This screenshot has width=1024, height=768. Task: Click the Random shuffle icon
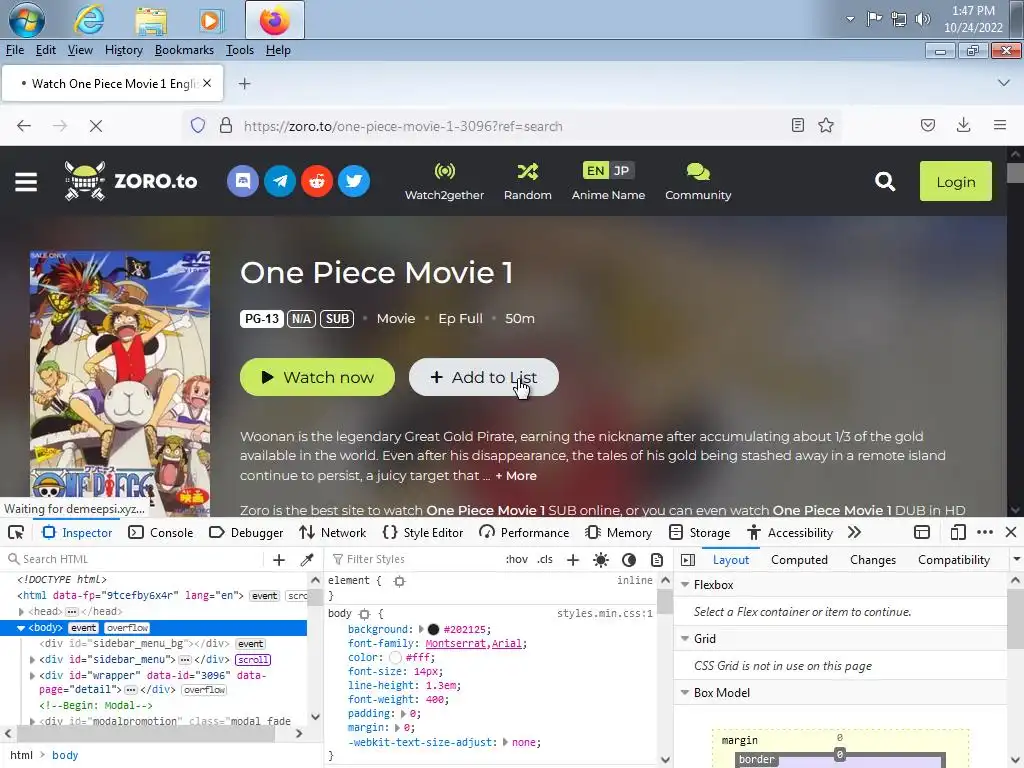click(x=528, y=172)
